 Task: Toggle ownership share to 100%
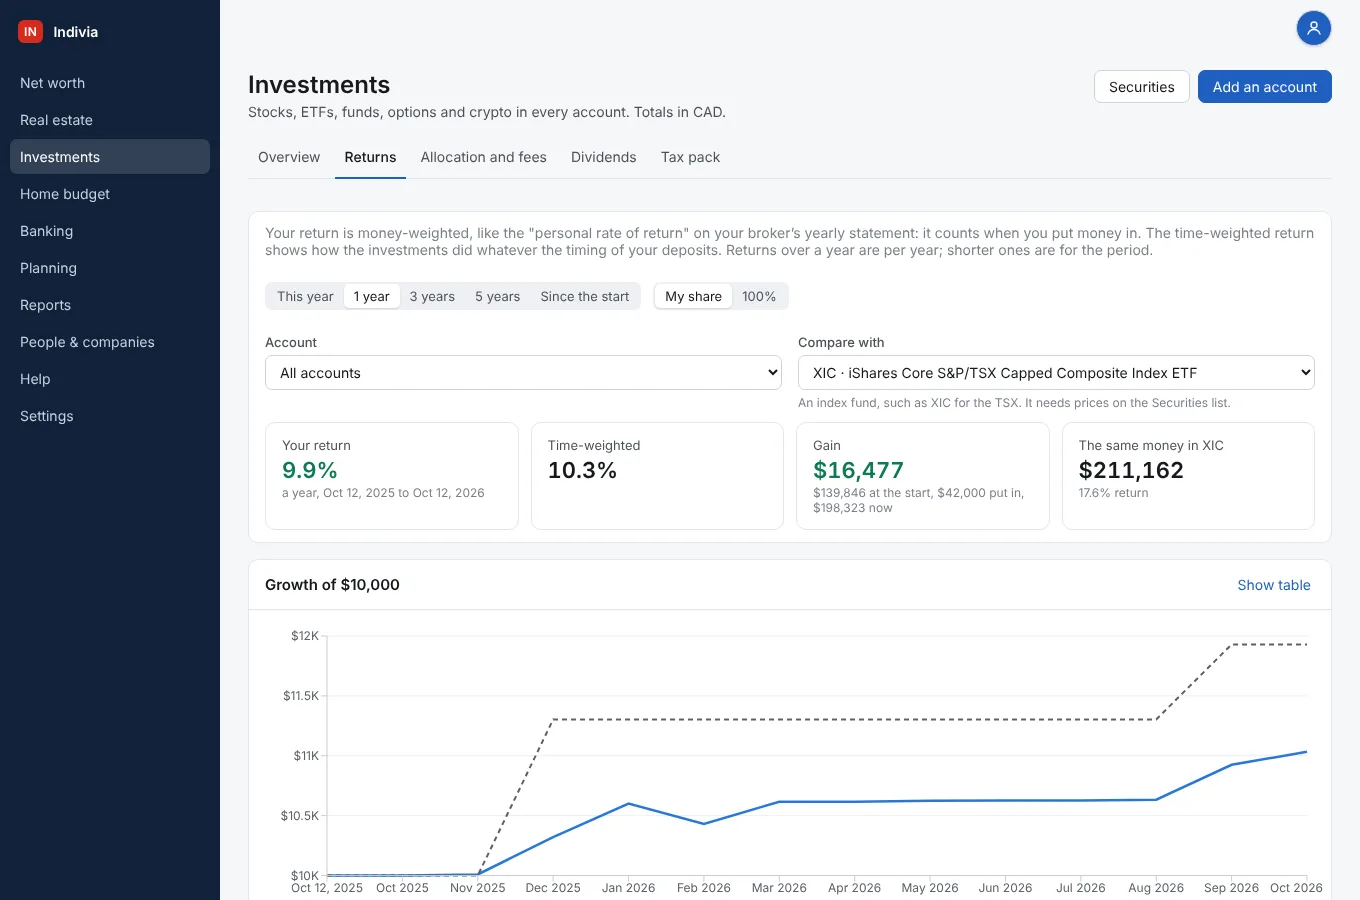point(759,296)
